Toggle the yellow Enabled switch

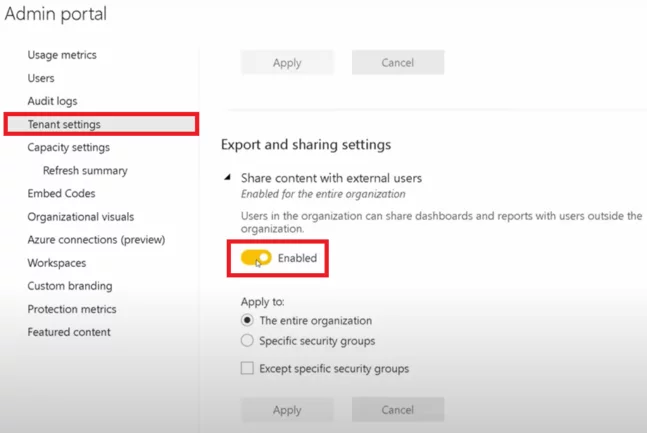click(256, 258)
